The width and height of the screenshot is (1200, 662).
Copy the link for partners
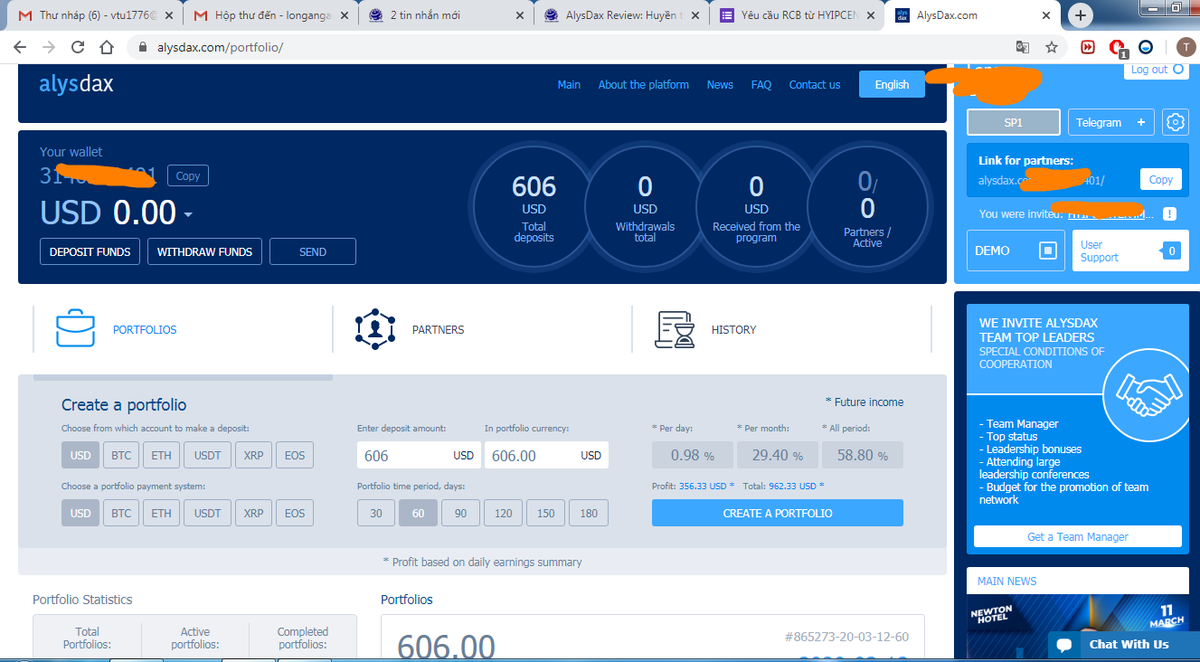click(1161, 180)
